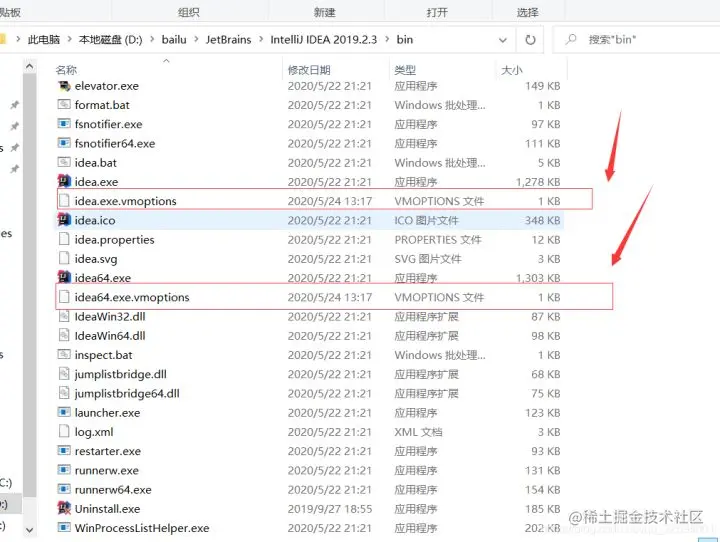Image resolution: width=720 pixels, height=542 pixels.
Task: Select the idea.exe.vmoptions file name
Action: (x=125, y=201)
